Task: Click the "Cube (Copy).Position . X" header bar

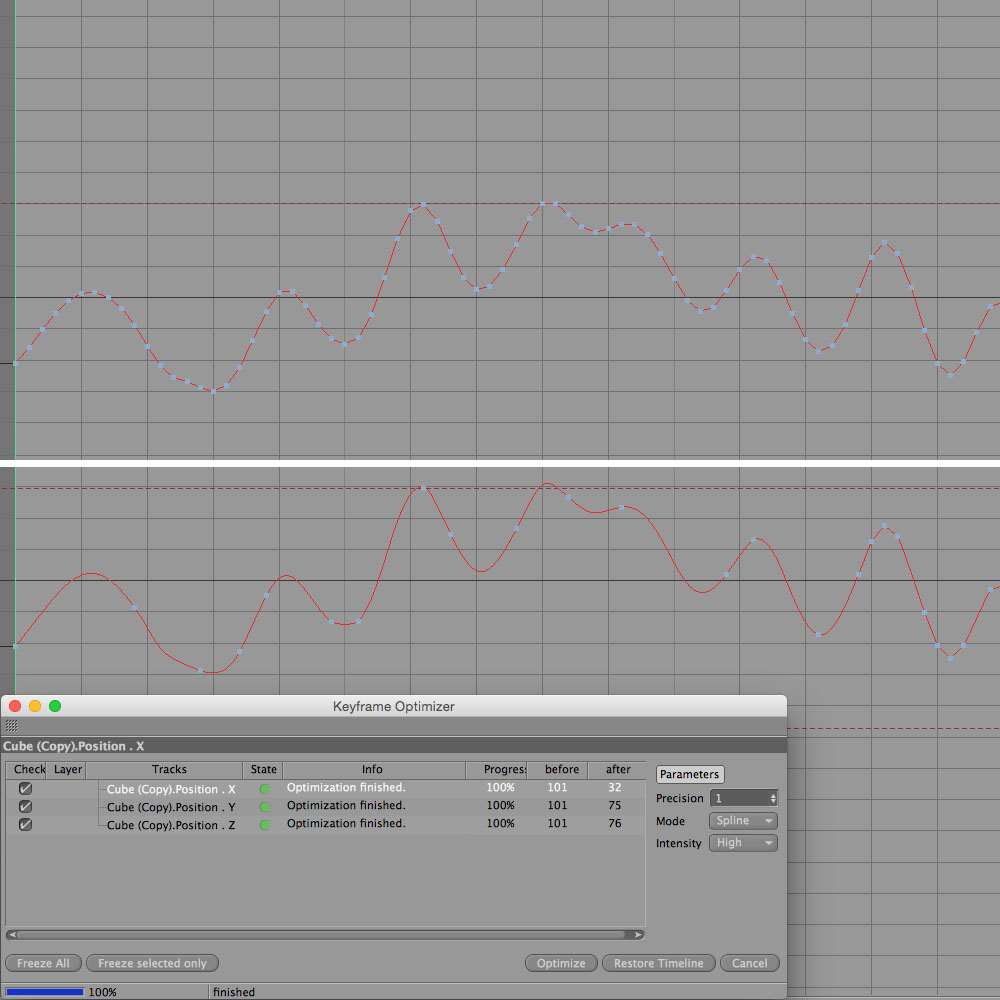Action: (393, 746)
